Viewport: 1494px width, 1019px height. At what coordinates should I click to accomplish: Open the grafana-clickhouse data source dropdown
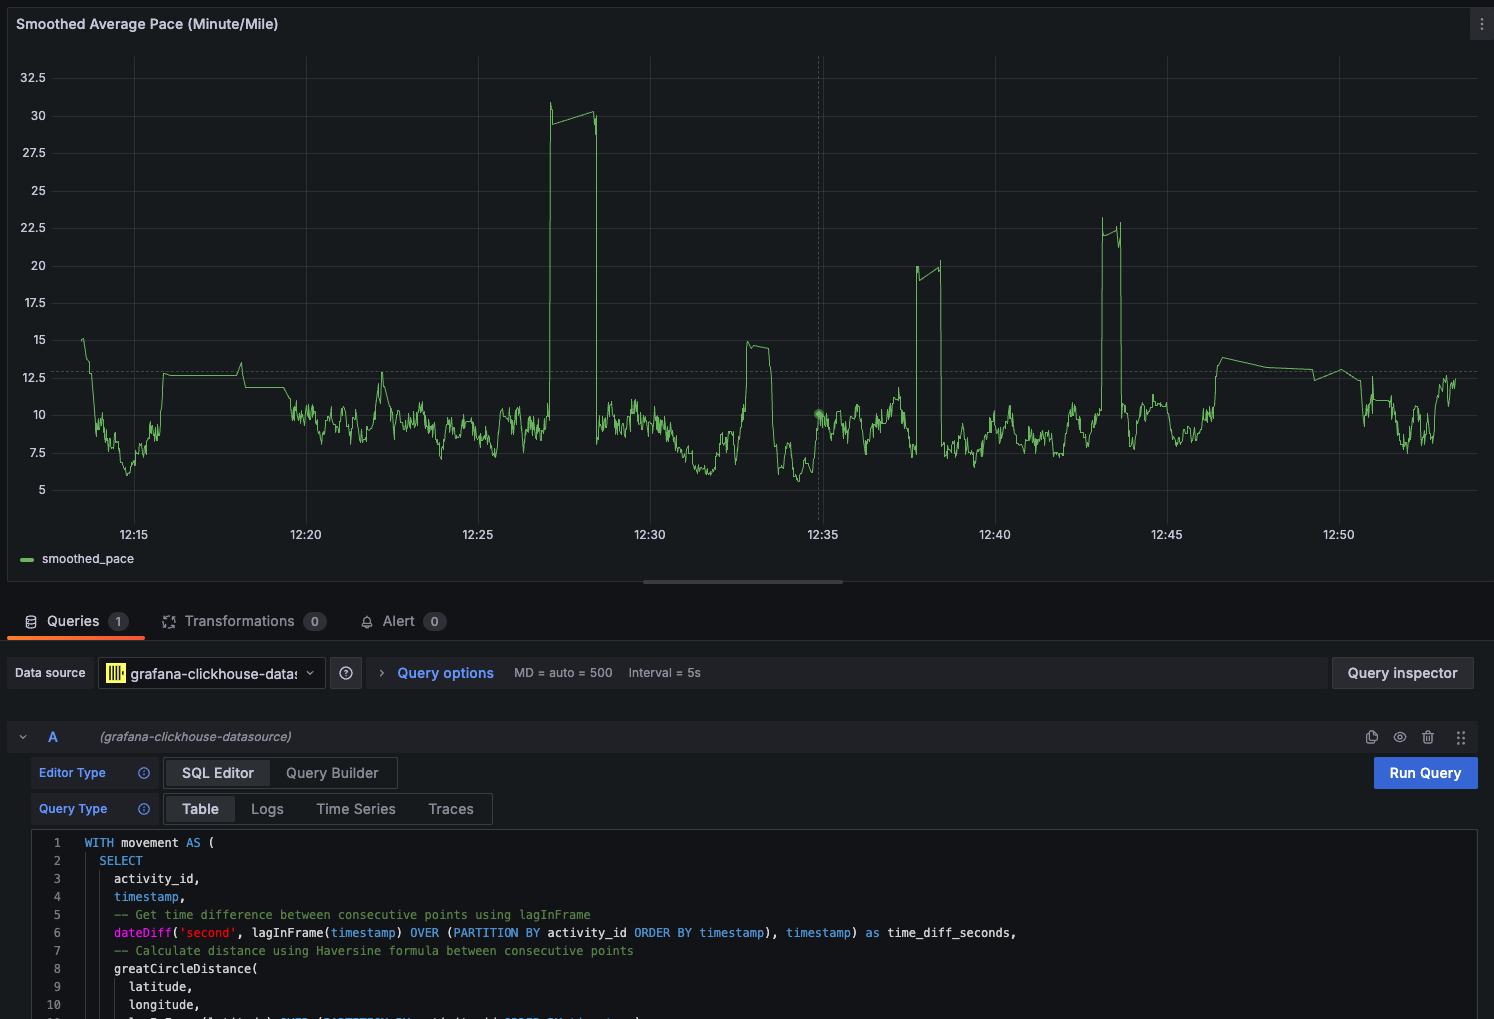212,673
